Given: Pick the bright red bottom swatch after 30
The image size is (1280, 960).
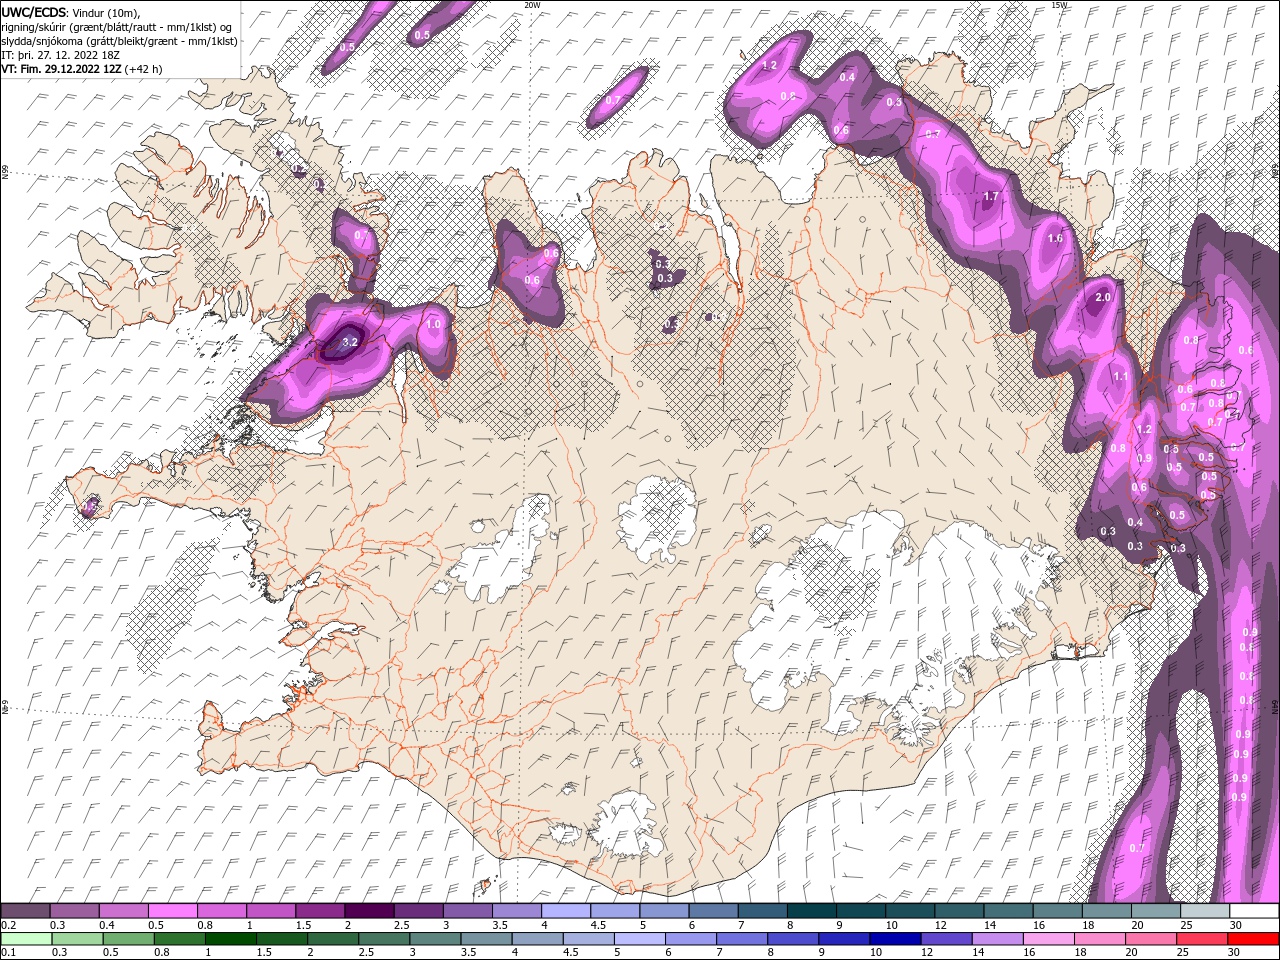Looking at the screenshot, I should [x=1252, y=939].
